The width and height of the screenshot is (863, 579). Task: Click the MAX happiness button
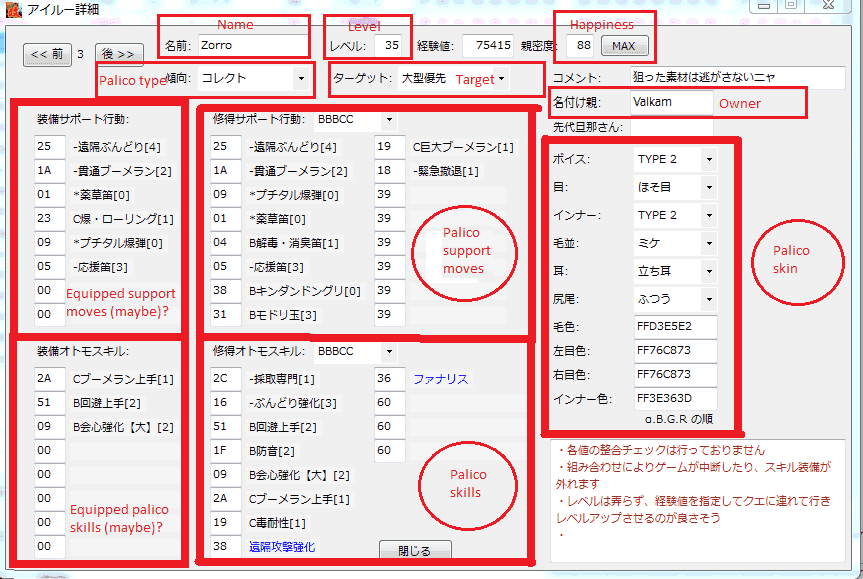[x=624, y=46]
